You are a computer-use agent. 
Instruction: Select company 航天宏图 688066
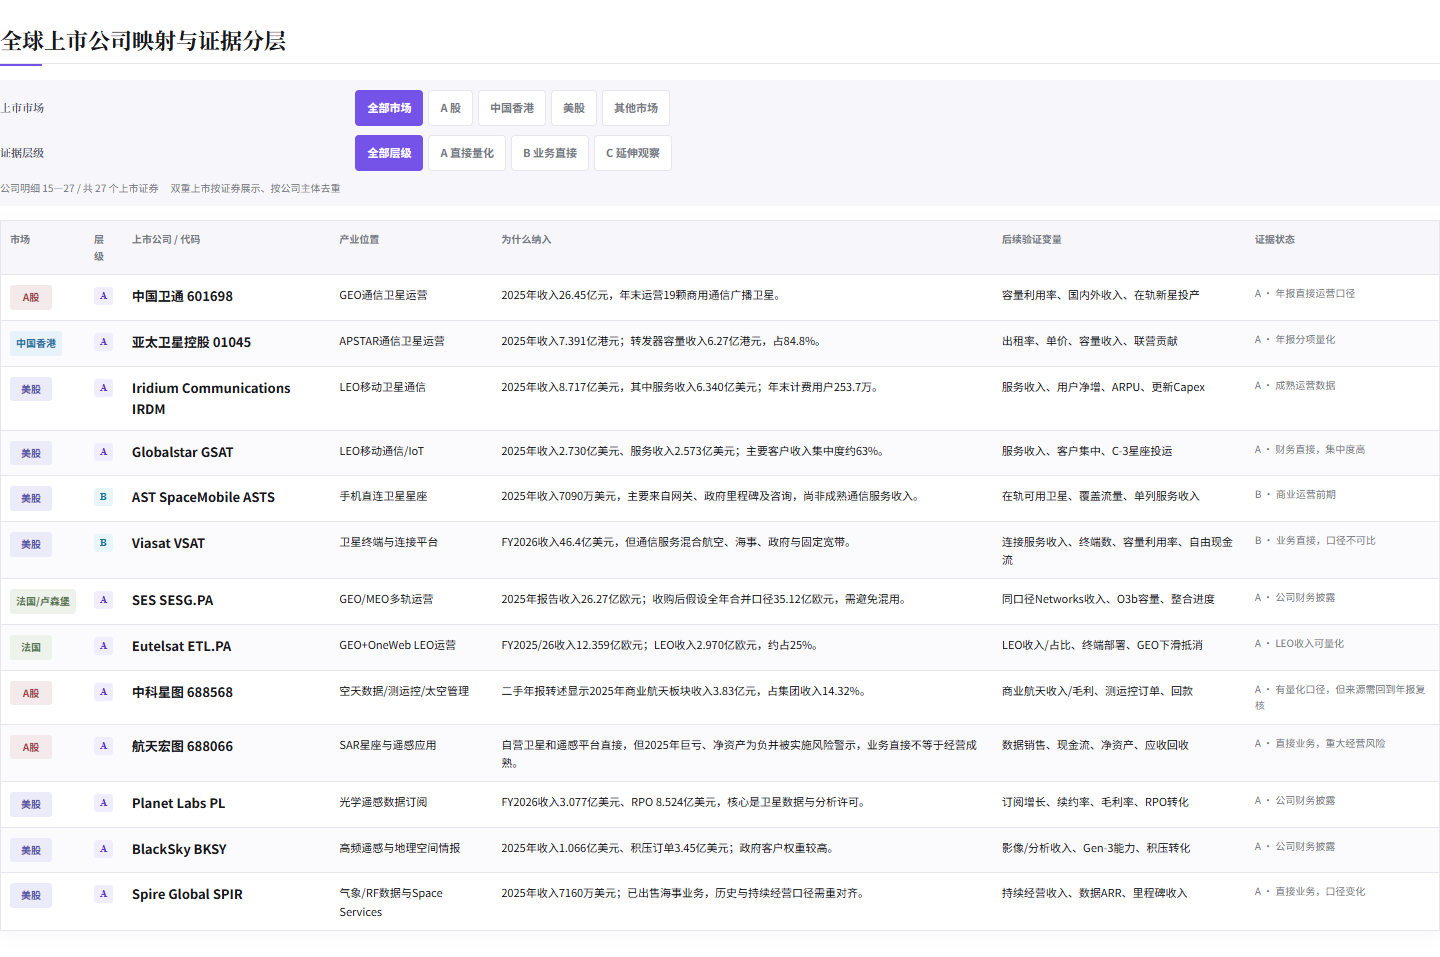(x=182, y=747)
